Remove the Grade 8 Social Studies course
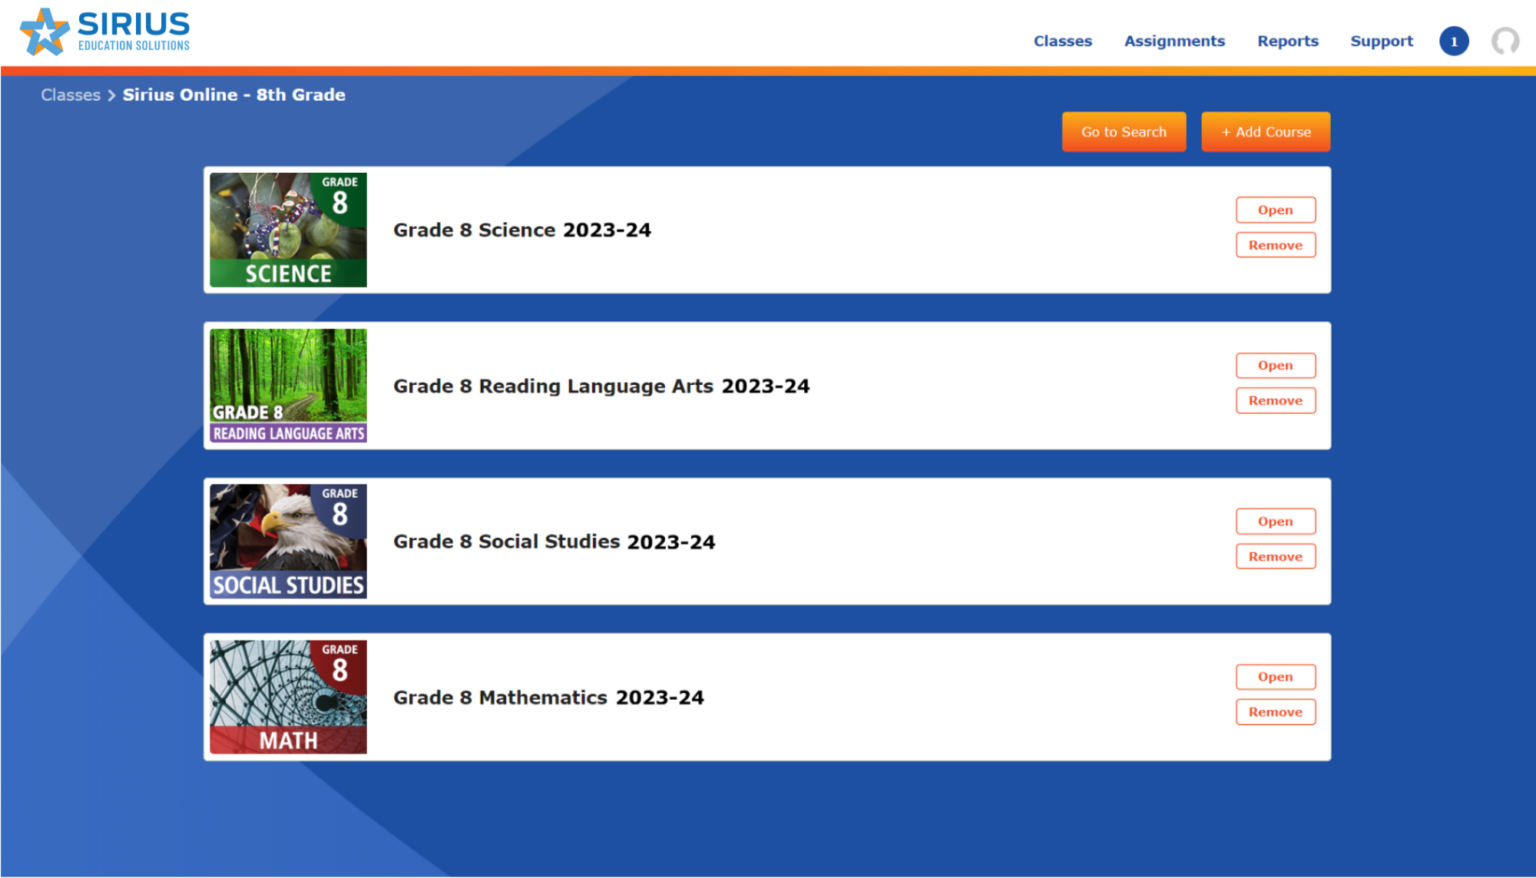The height and width of the screenshot is (878, 1536). 1275,556
